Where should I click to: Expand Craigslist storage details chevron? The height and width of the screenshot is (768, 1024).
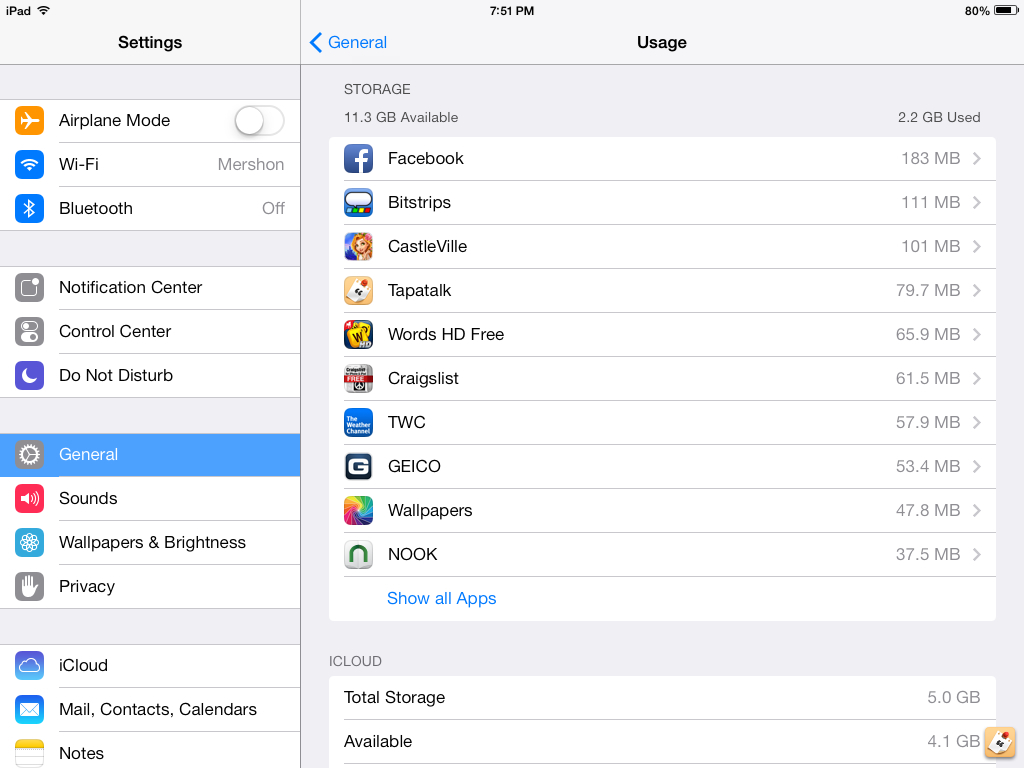click(977, 379)
